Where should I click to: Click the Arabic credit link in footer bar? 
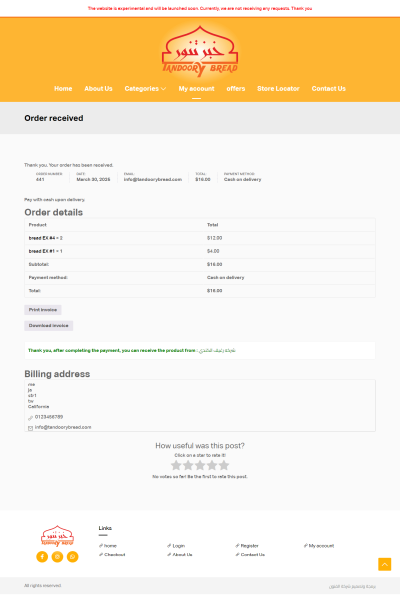click(352, 586)
